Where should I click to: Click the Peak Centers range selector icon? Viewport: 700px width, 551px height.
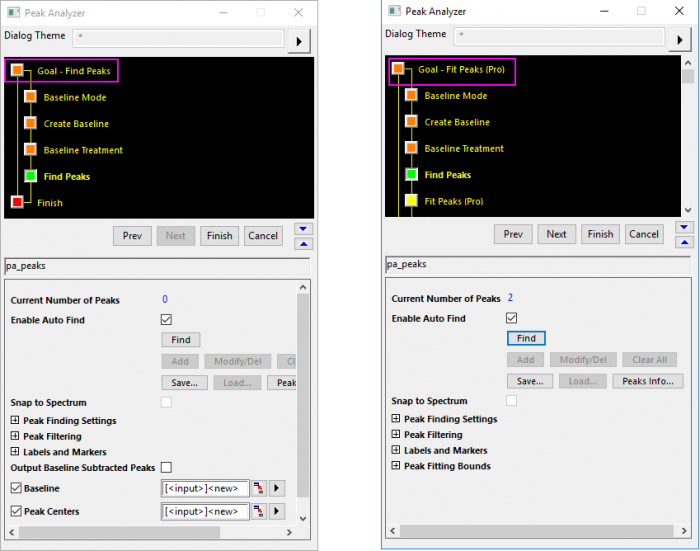(259, 511)
